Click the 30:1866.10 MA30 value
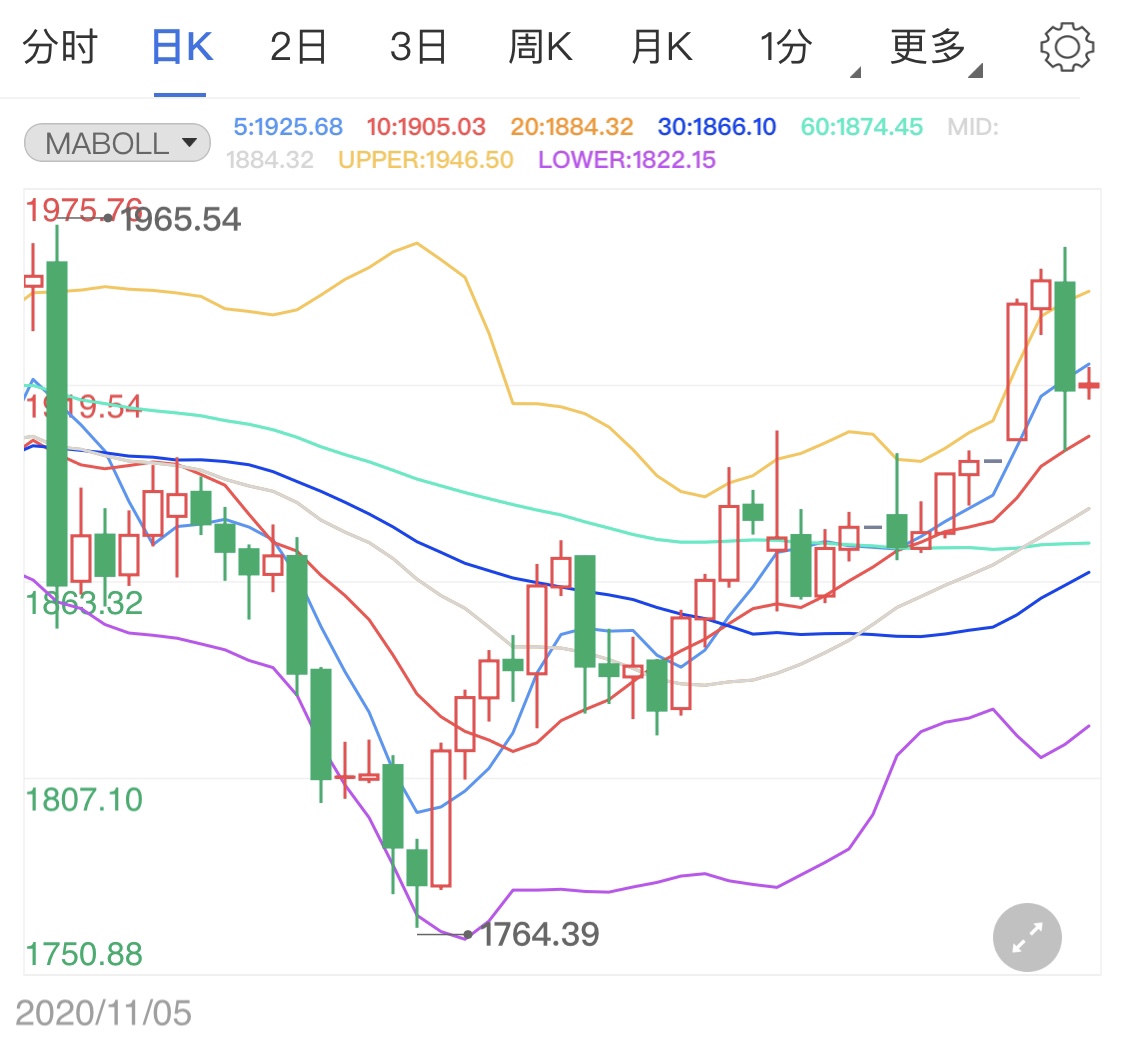 tap(717, 127)
